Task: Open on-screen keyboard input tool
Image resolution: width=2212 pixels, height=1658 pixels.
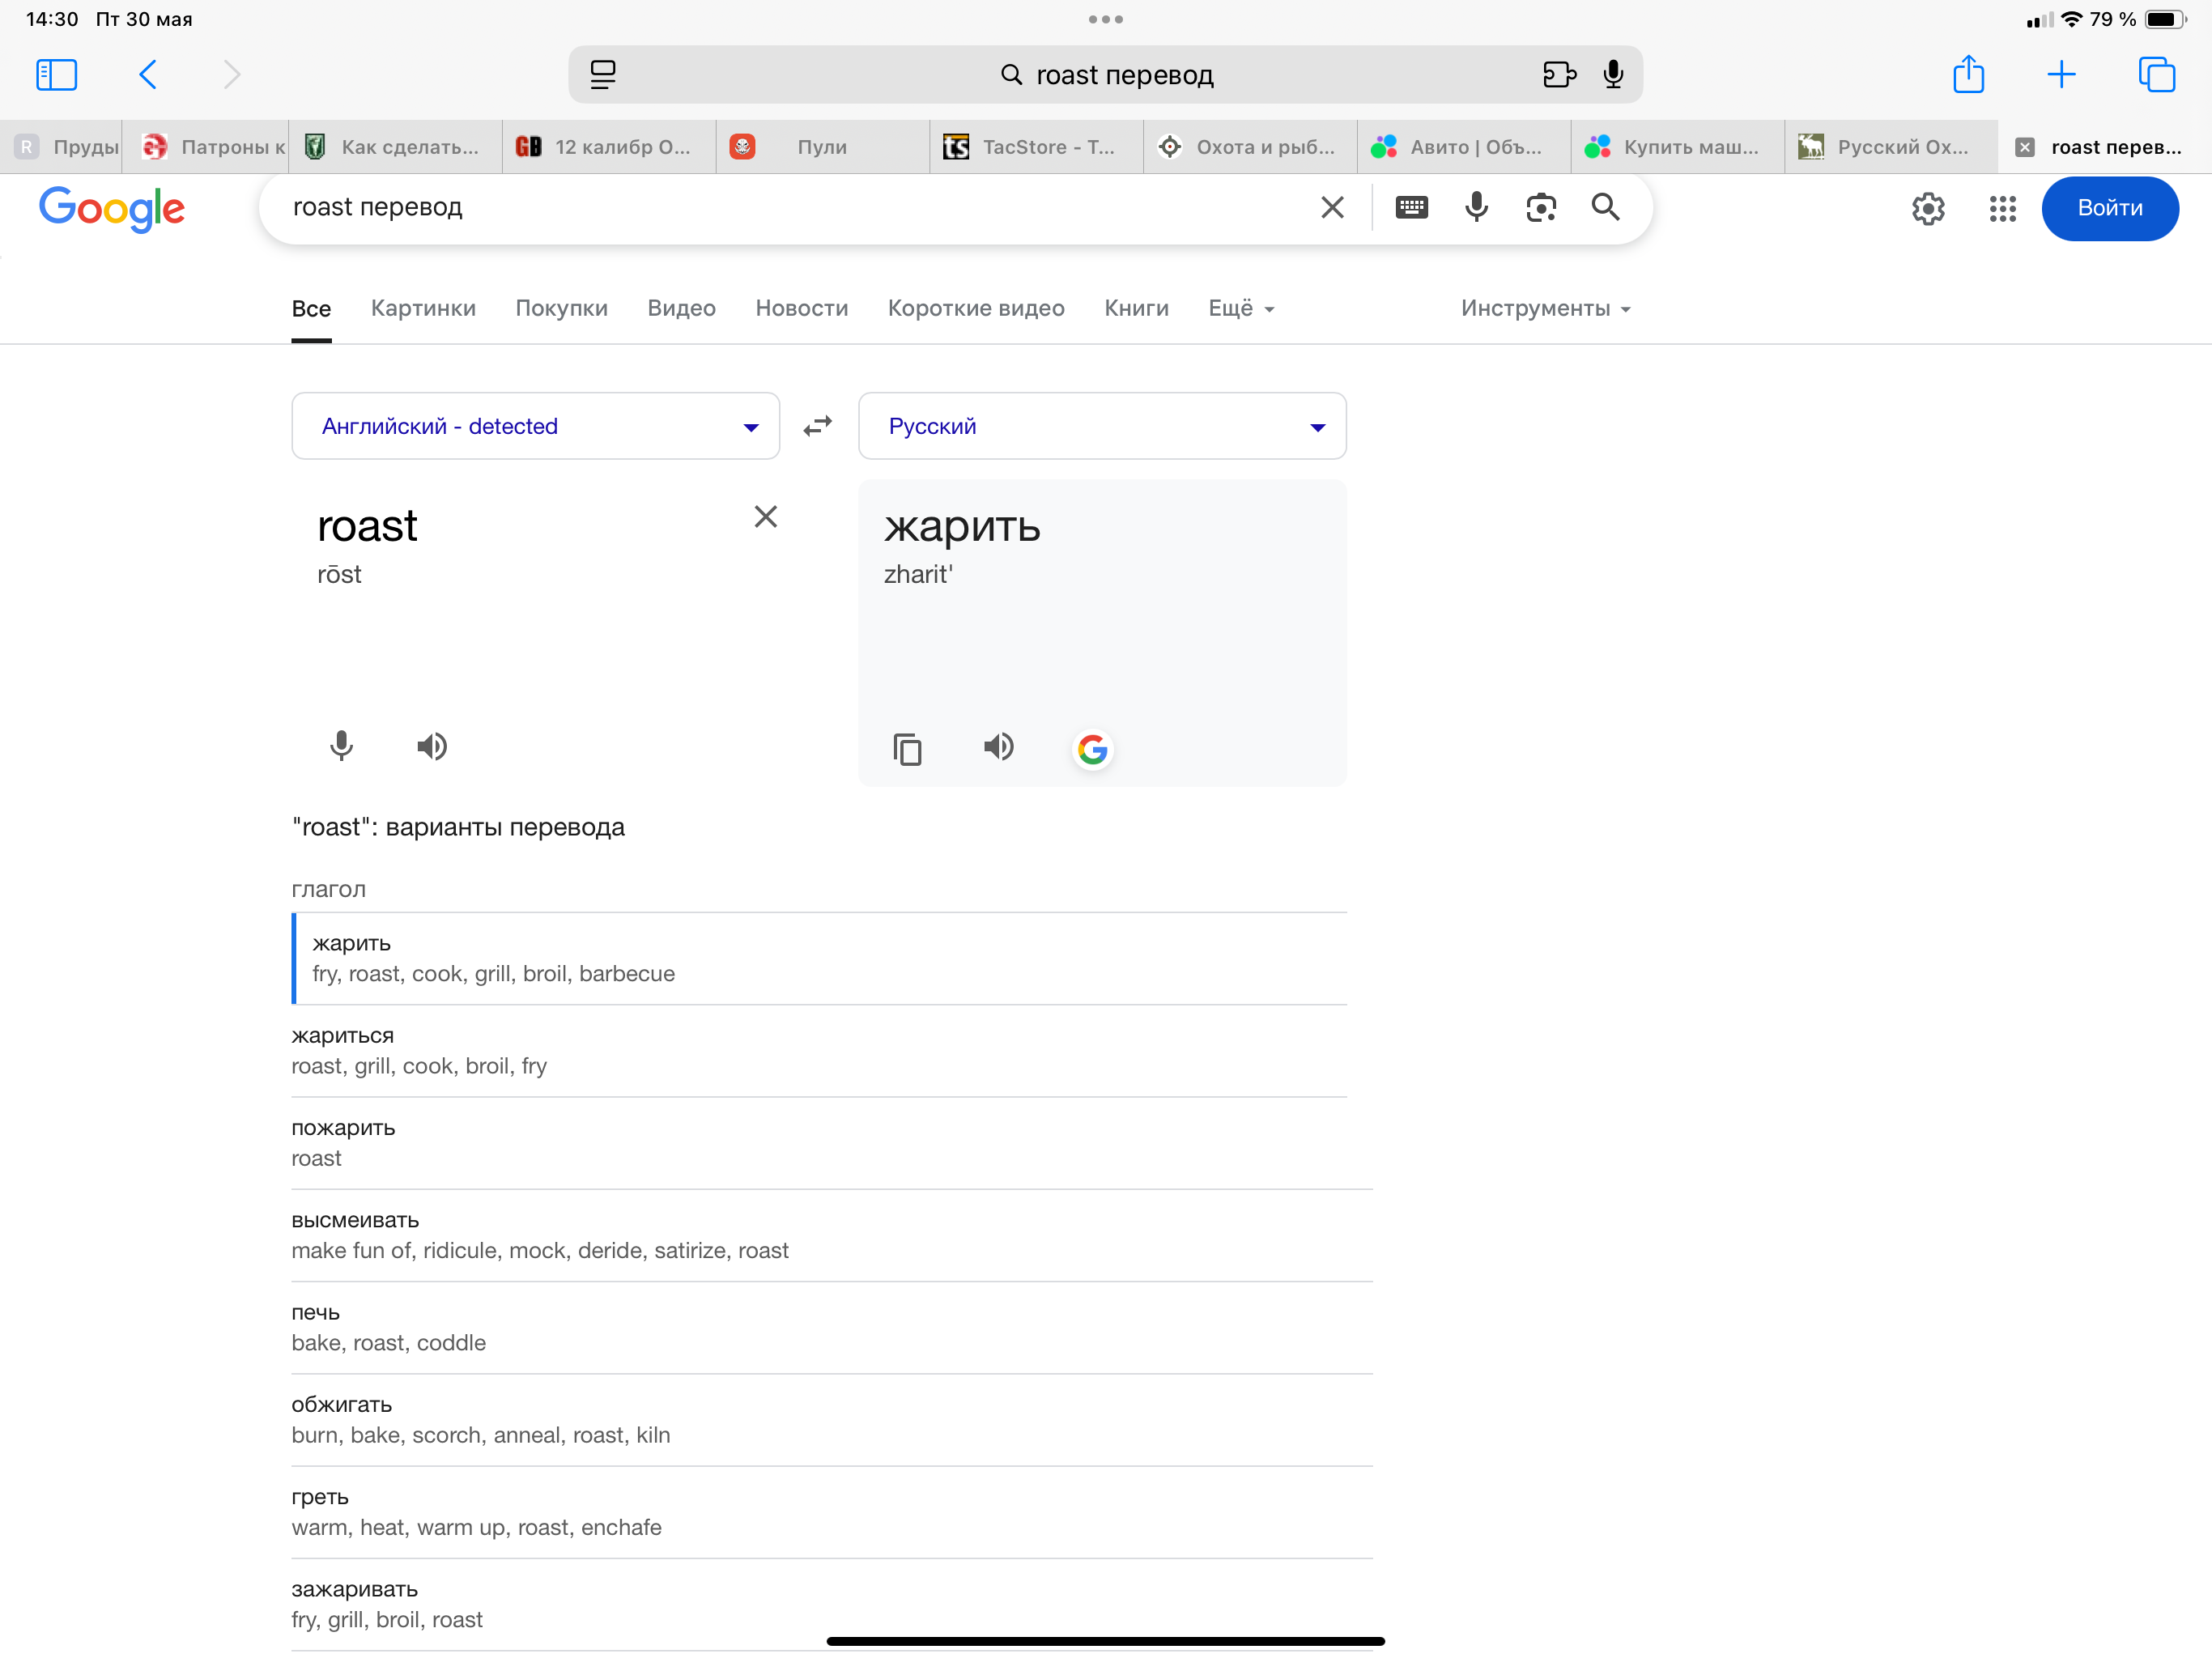Action: [x=1411, y=207]
